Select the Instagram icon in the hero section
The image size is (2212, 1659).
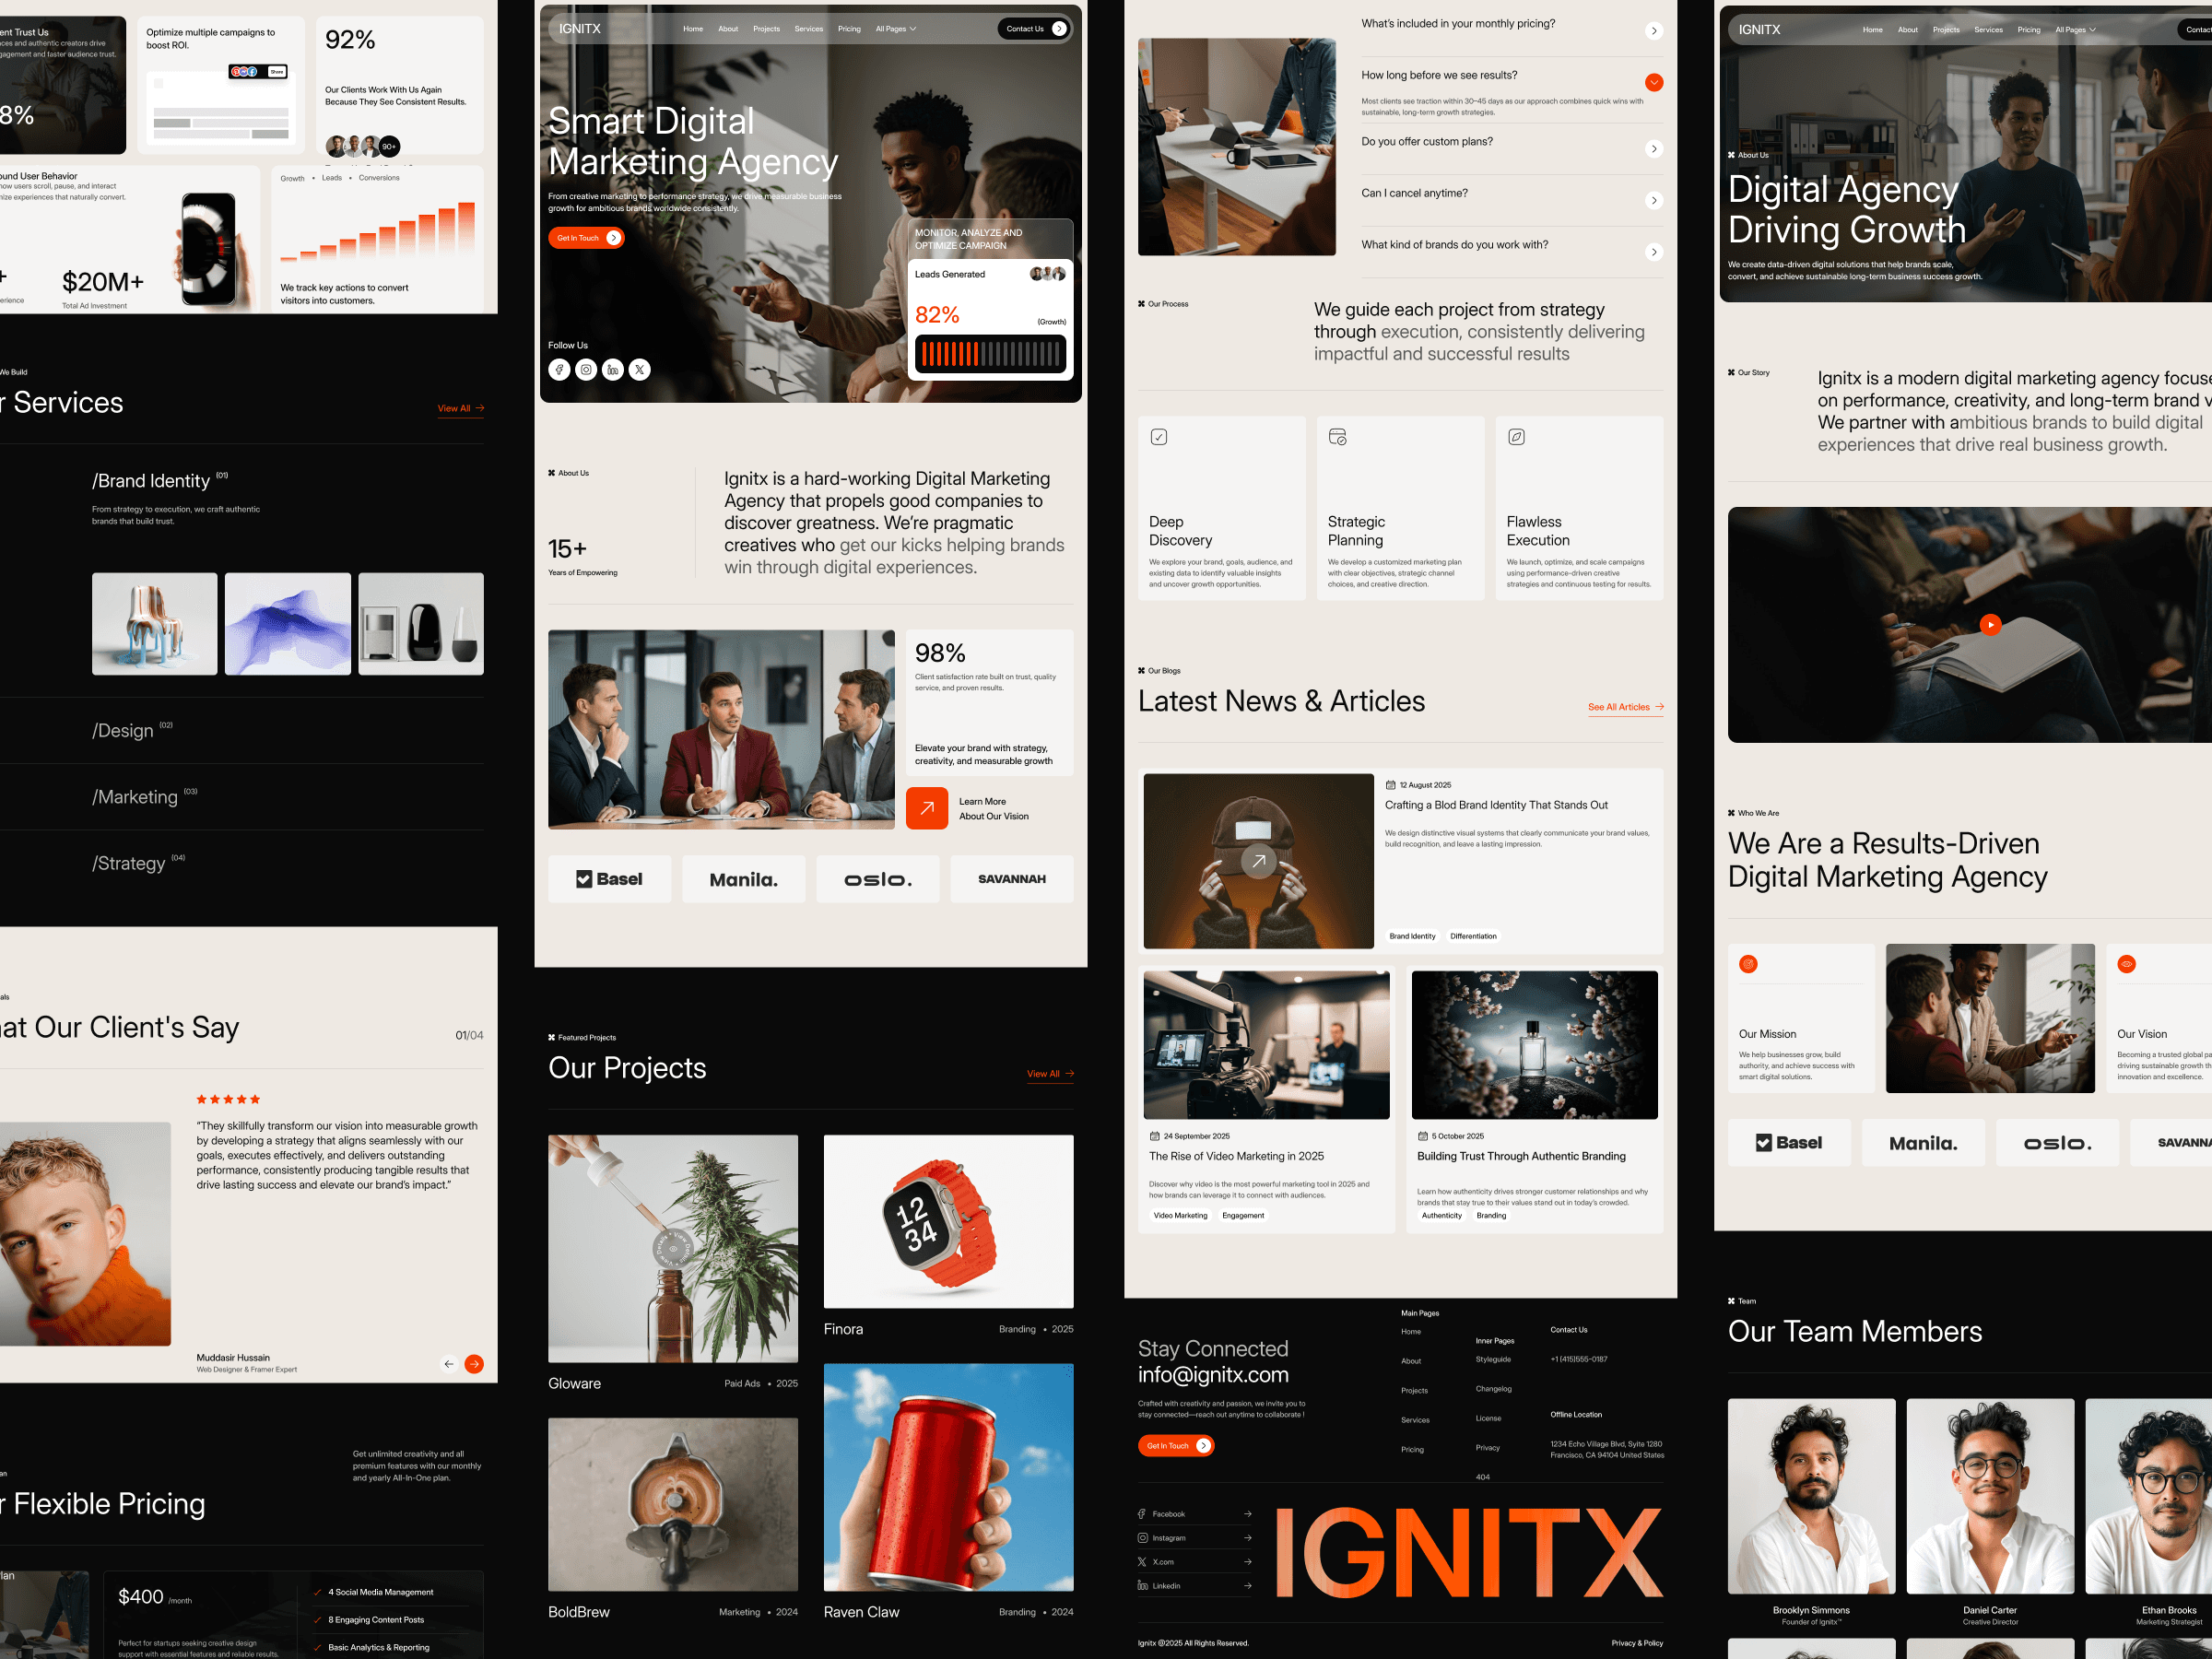(x=586, y=370)
